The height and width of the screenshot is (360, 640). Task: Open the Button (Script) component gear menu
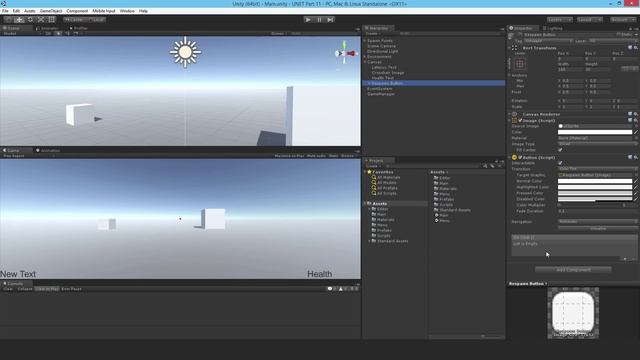pyautogui.click(x=635, y=157)
